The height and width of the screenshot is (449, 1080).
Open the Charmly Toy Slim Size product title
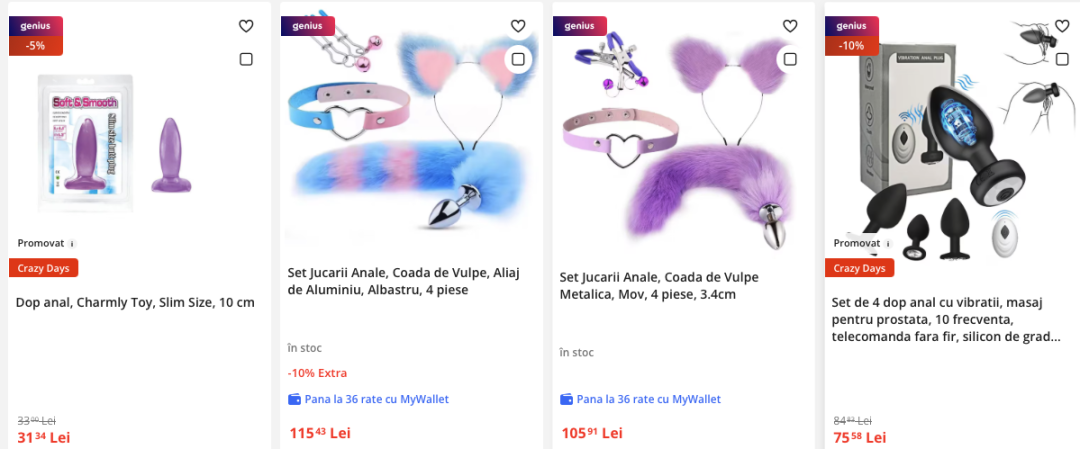tap(135, 302)
